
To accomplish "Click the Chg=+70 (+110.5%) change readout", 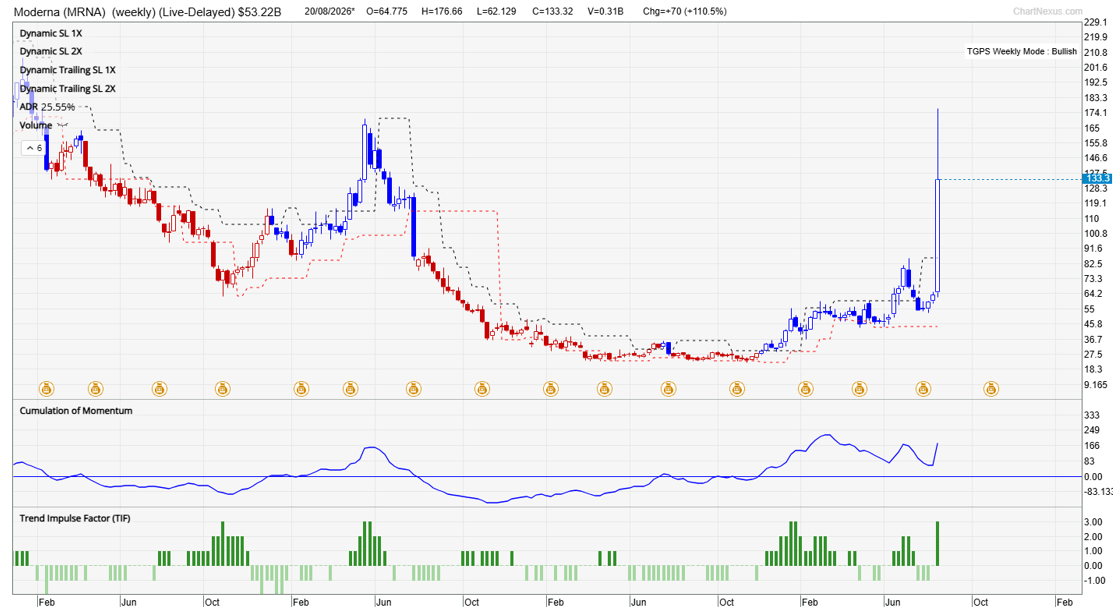I will click(684, 11).
